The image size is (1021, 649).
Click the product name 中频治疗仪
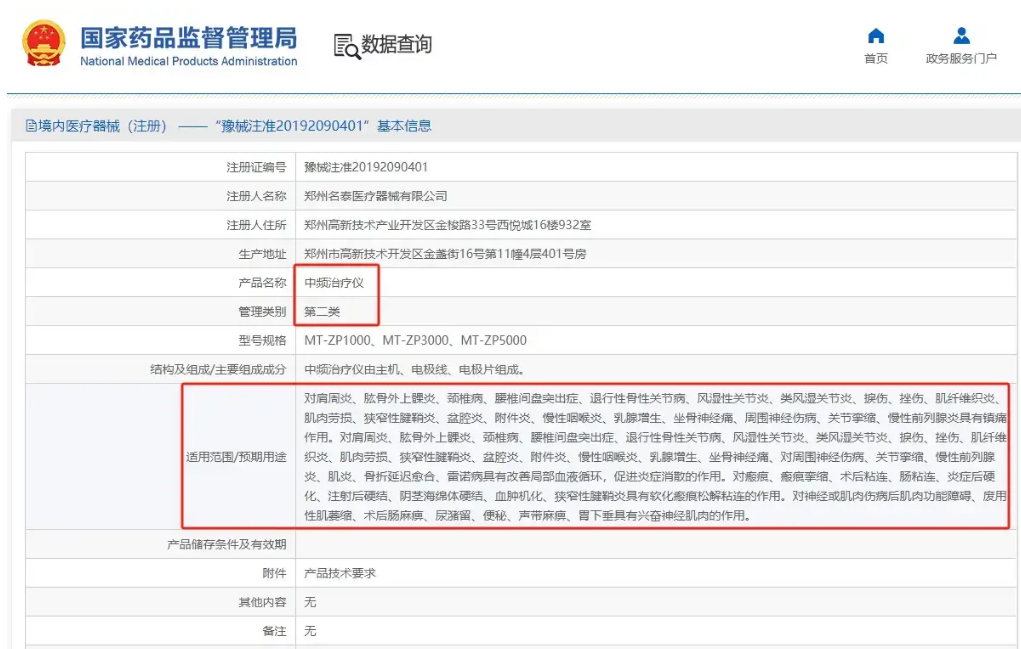335,283
